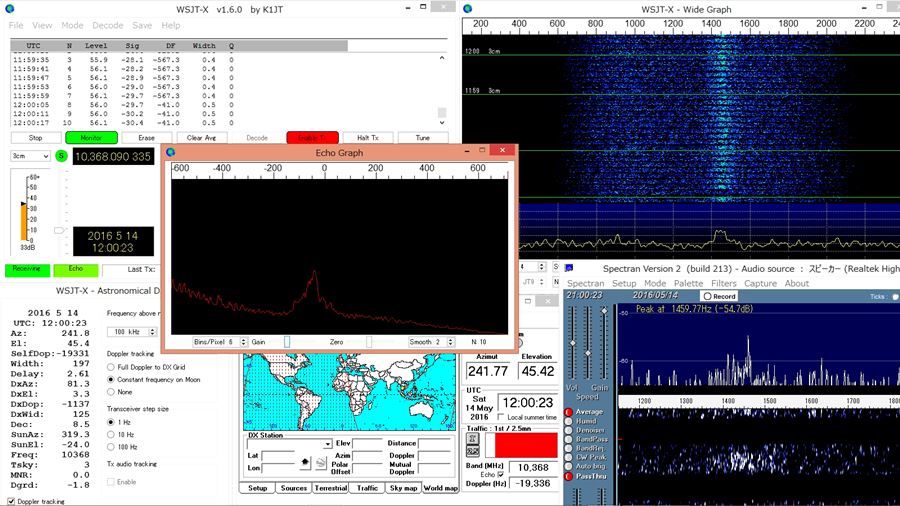Toggle the Echo checkbox below Band MHz
900x506 pixels.
(501, 475)
